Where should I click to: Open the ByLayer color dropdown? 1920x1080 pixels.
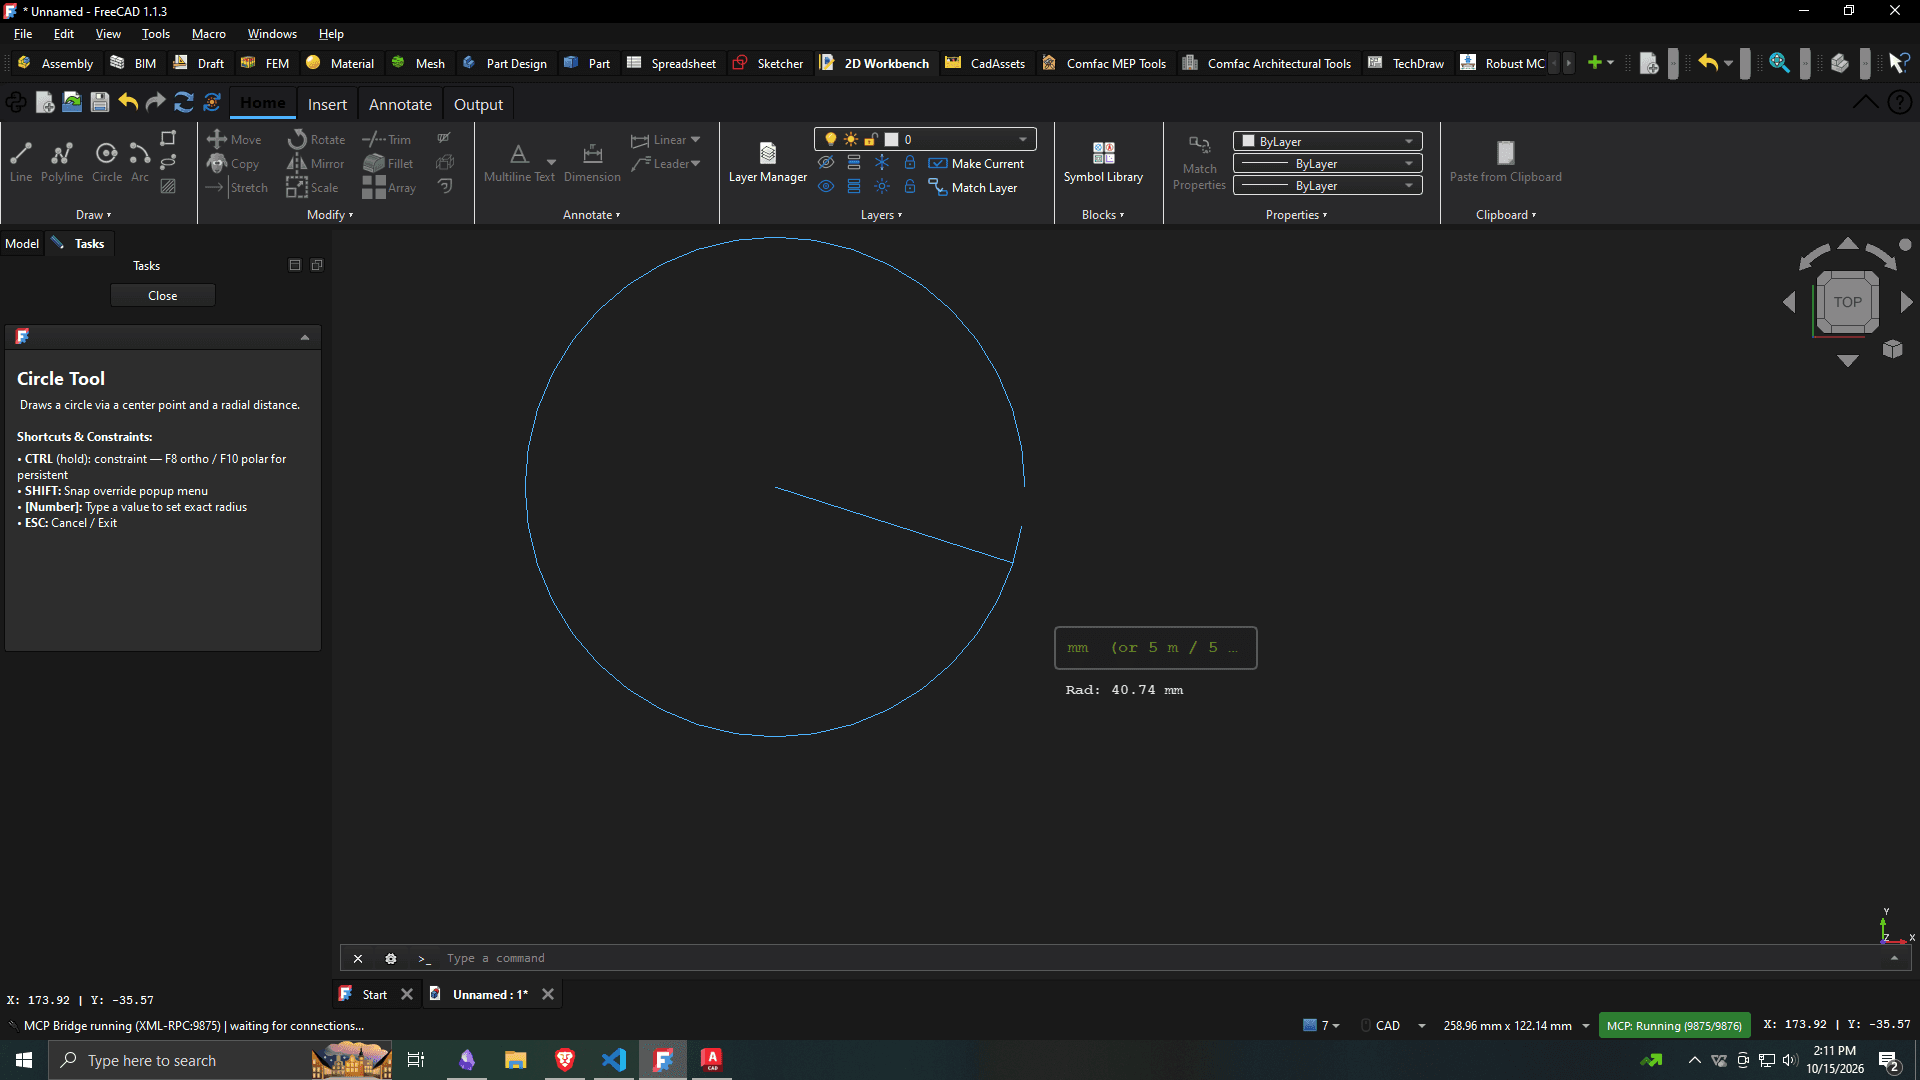tap(1327, 141)
